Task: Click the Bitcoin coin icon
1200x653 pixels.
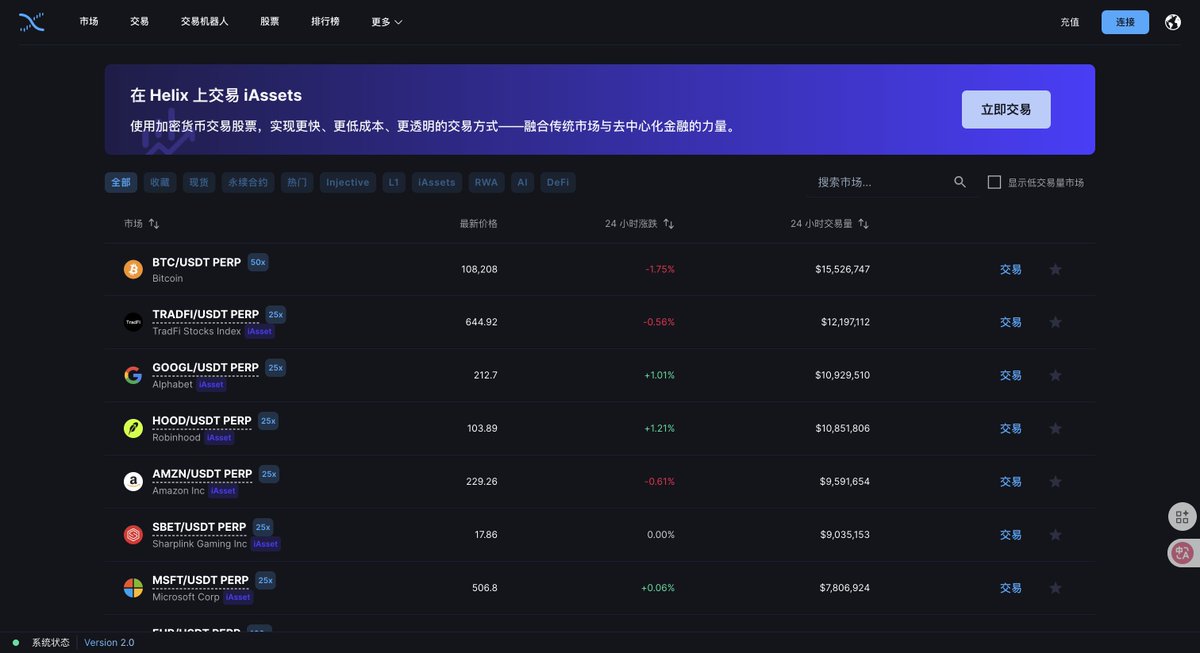Action: coord(133,269)
